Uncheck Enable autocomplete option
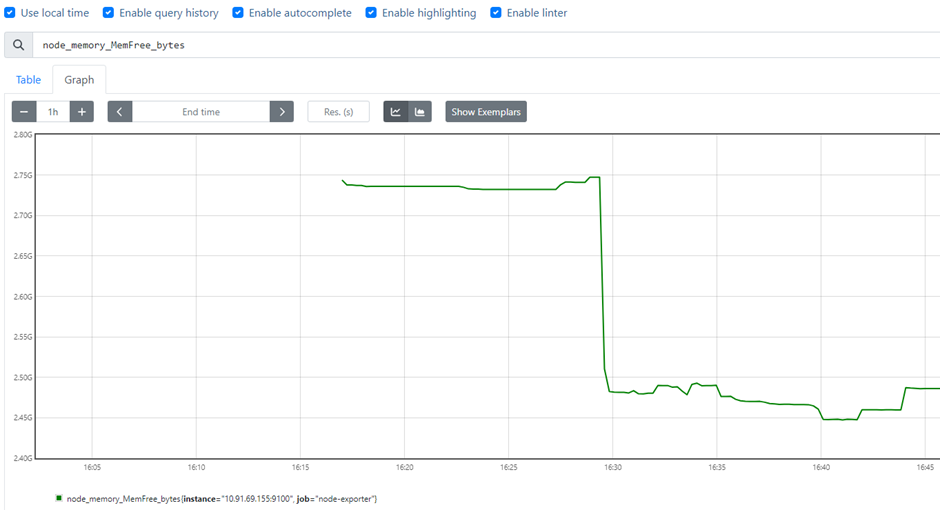Viewport: 940px width, 510px height. [238, 13]
